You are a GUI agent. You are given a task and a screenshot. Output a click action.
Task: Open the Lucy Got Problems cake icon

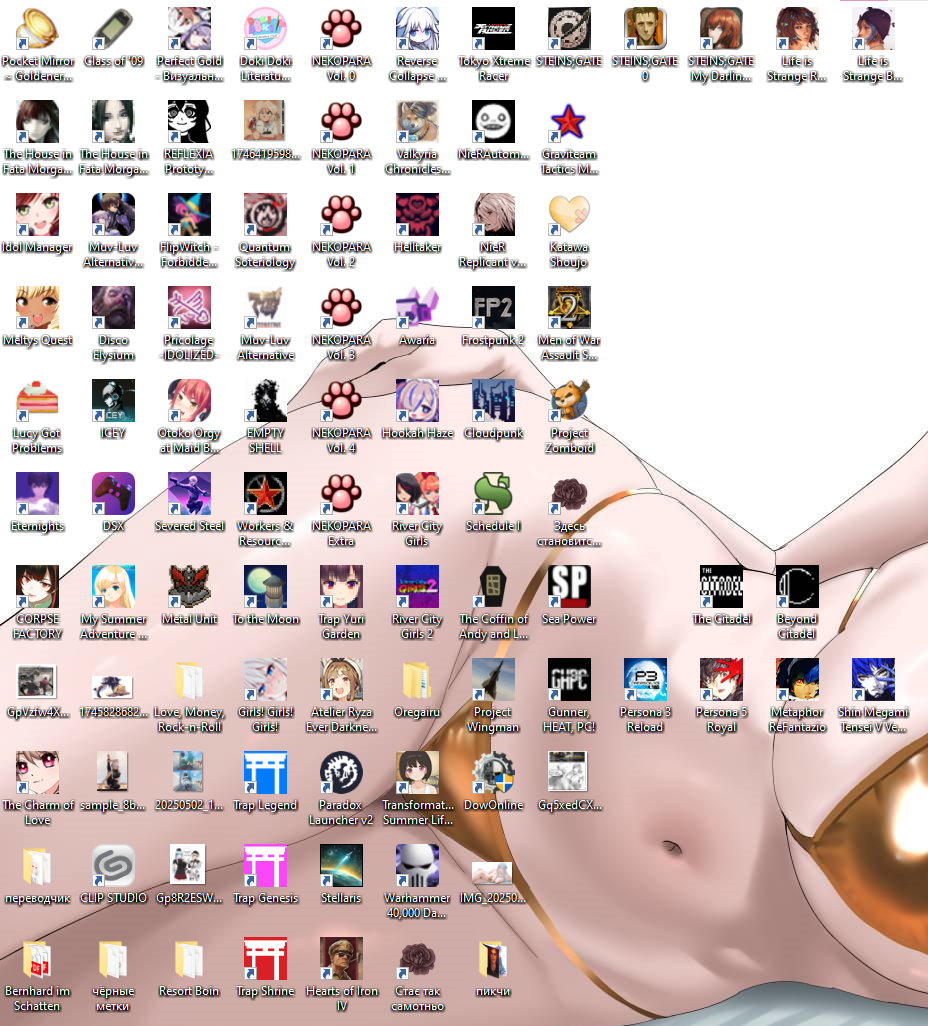37,401
